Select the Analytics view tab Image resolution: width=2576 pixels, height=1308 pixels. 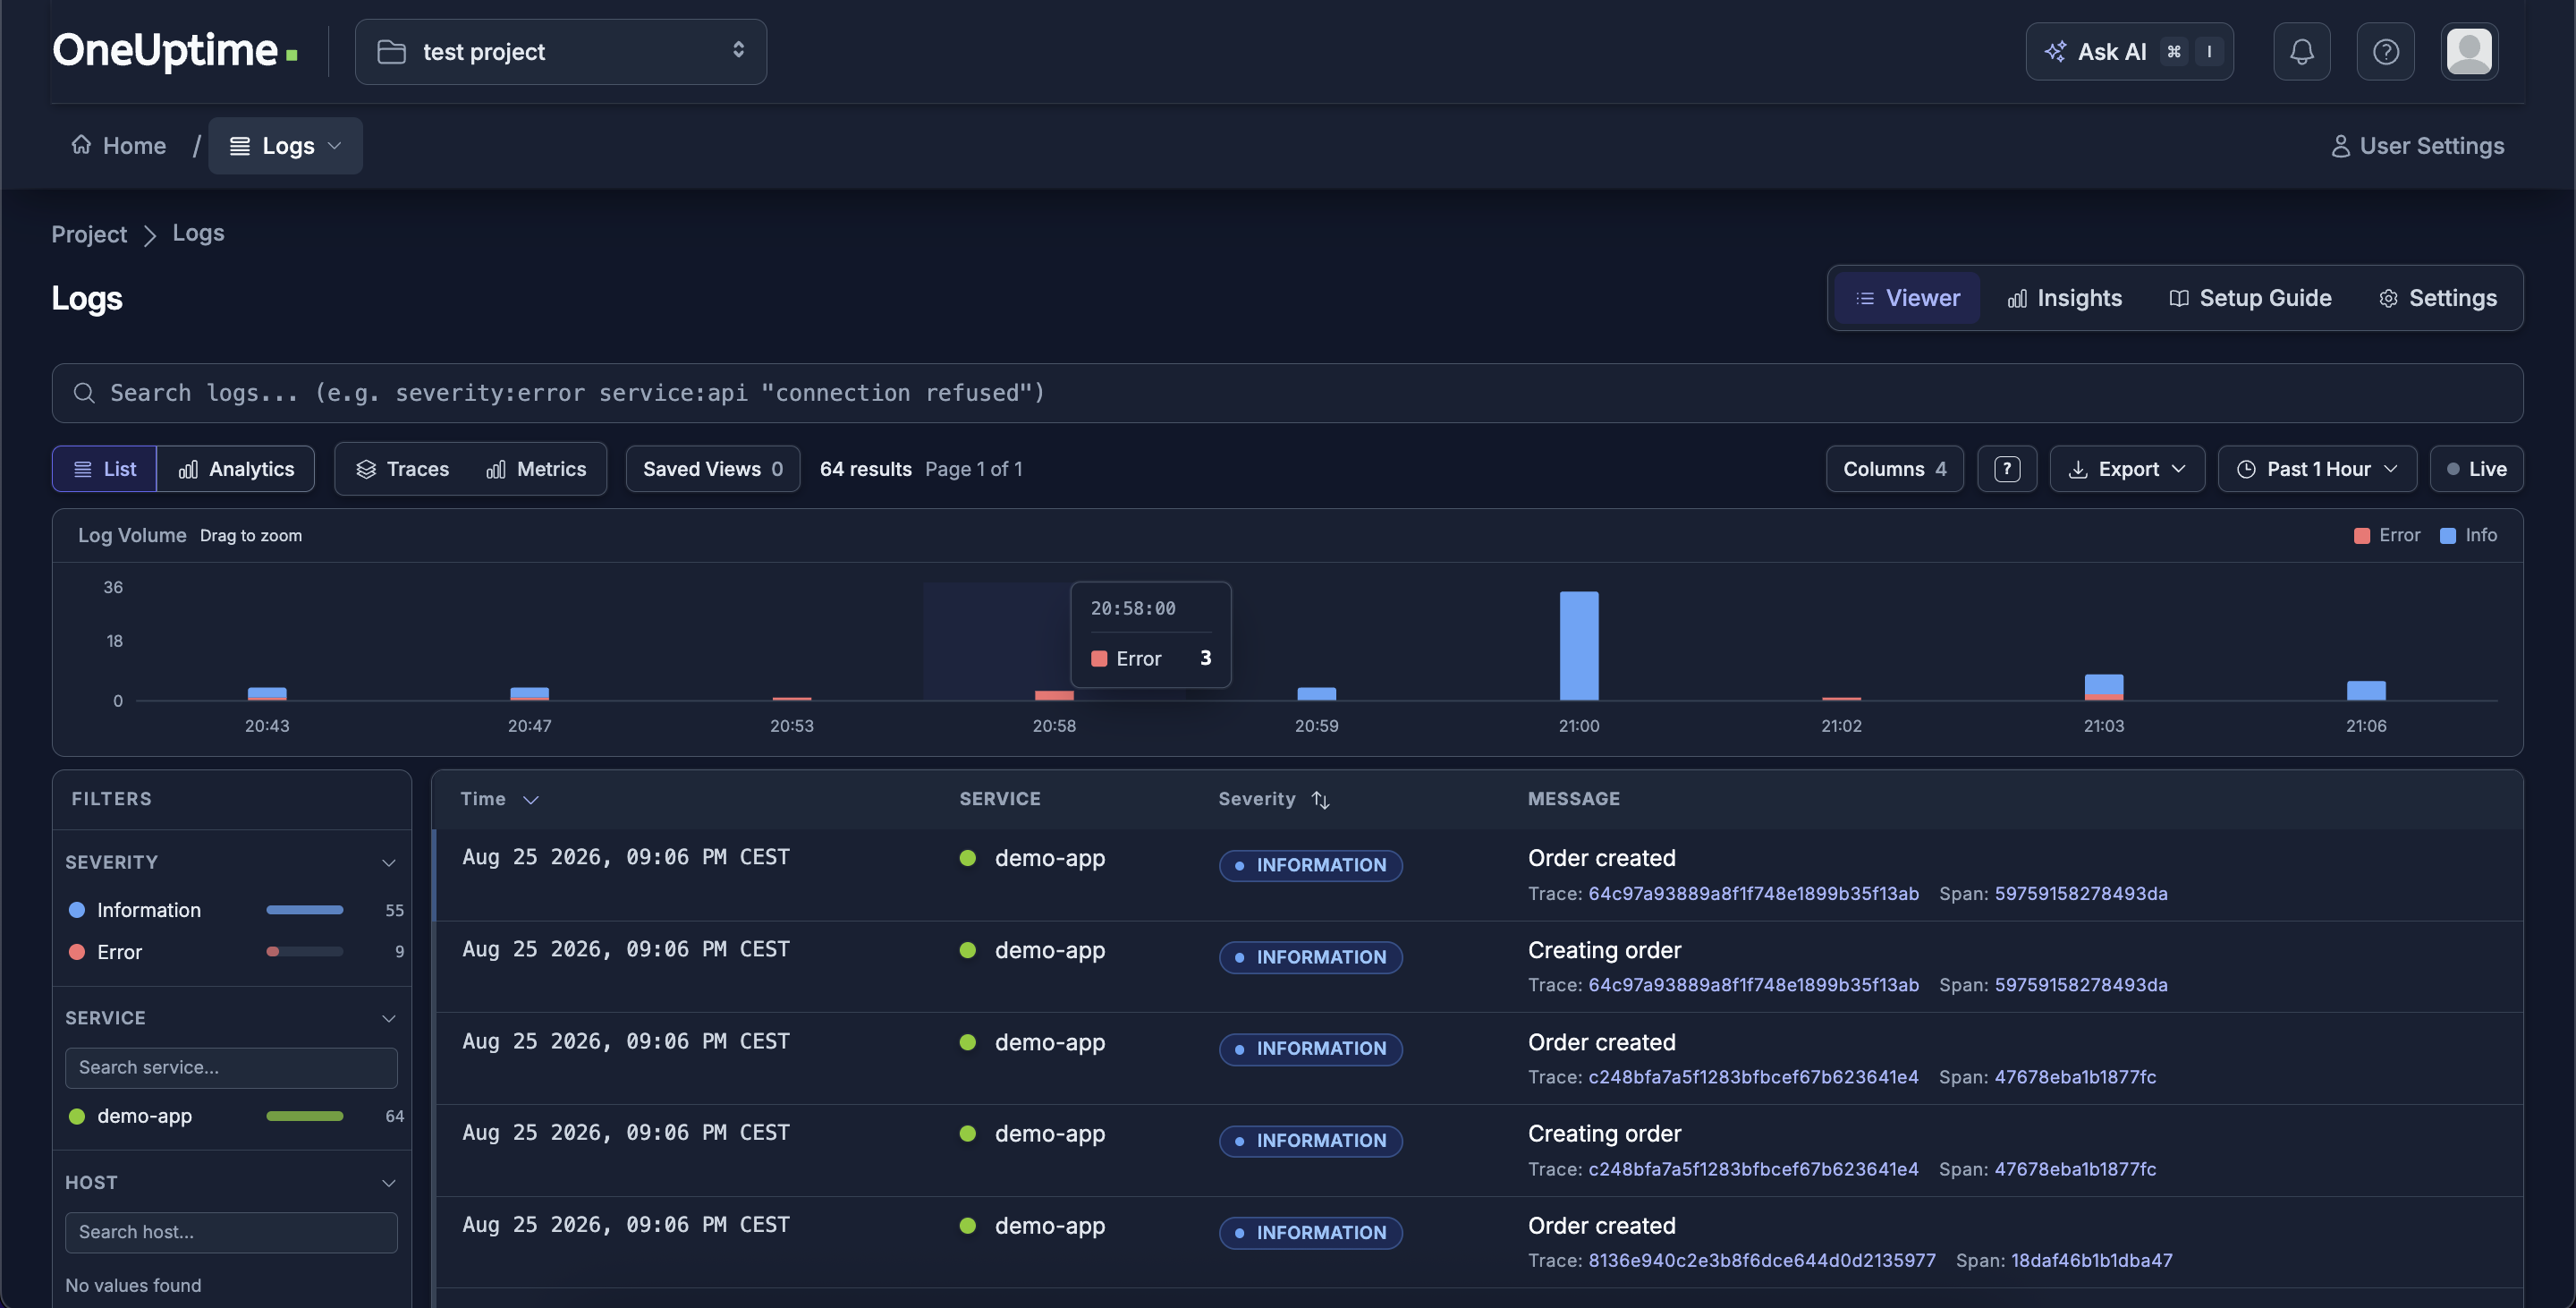pos(236,469)
